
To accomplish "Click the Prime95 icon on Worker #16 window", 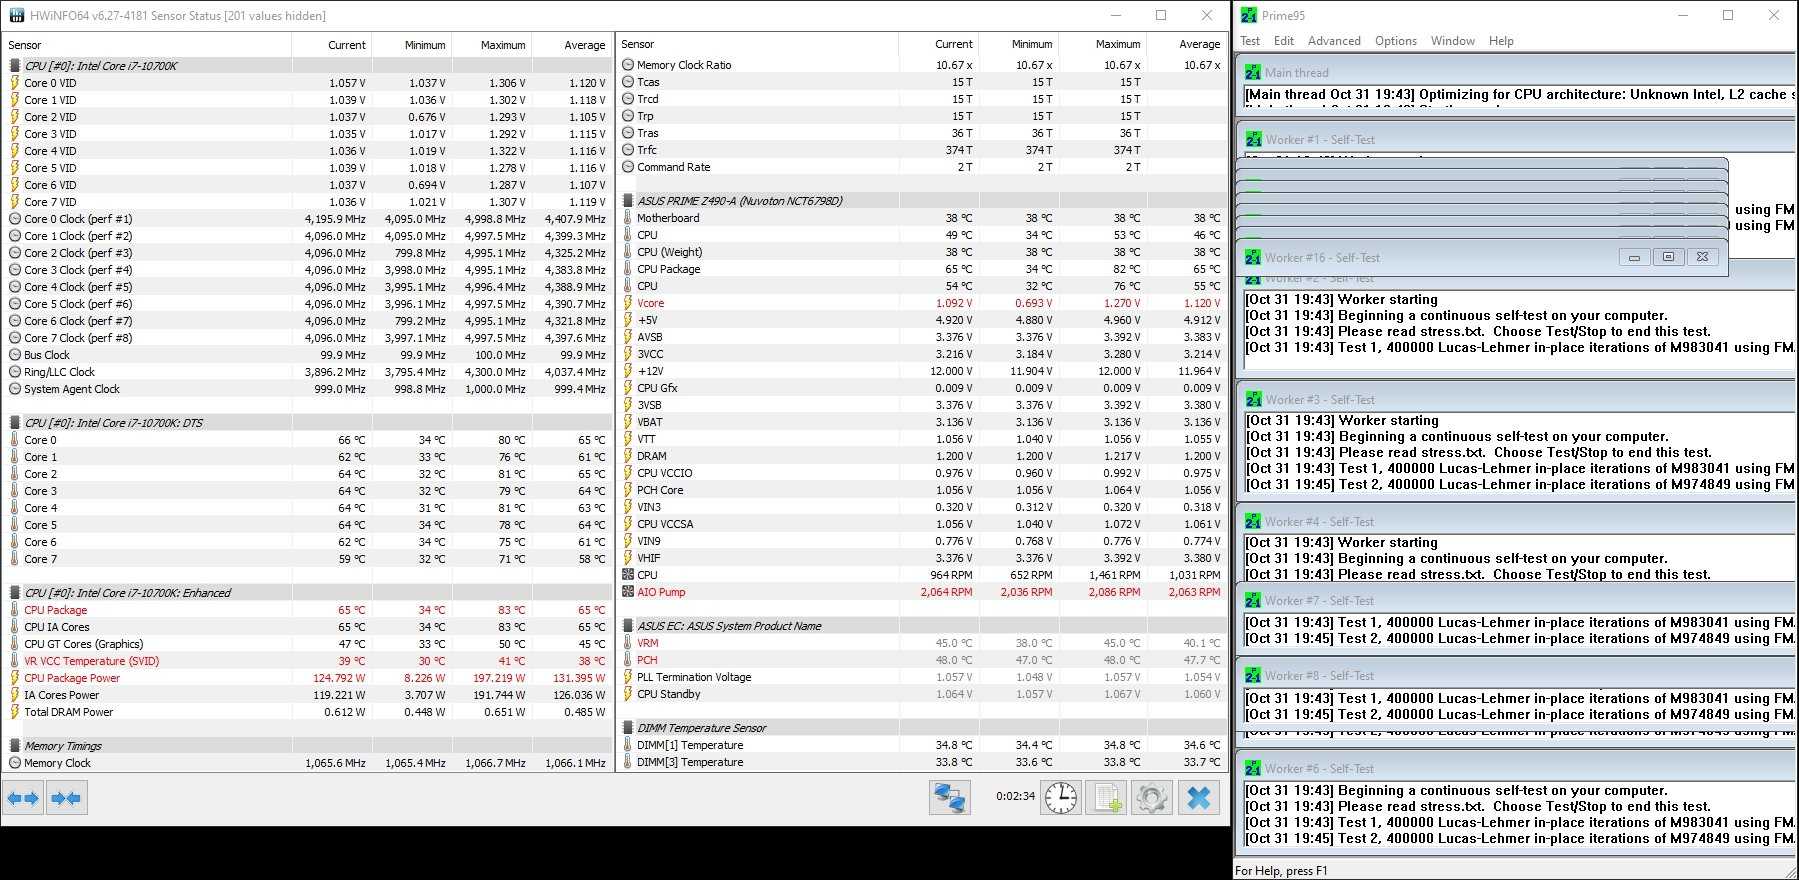I will click(1253, 258).
